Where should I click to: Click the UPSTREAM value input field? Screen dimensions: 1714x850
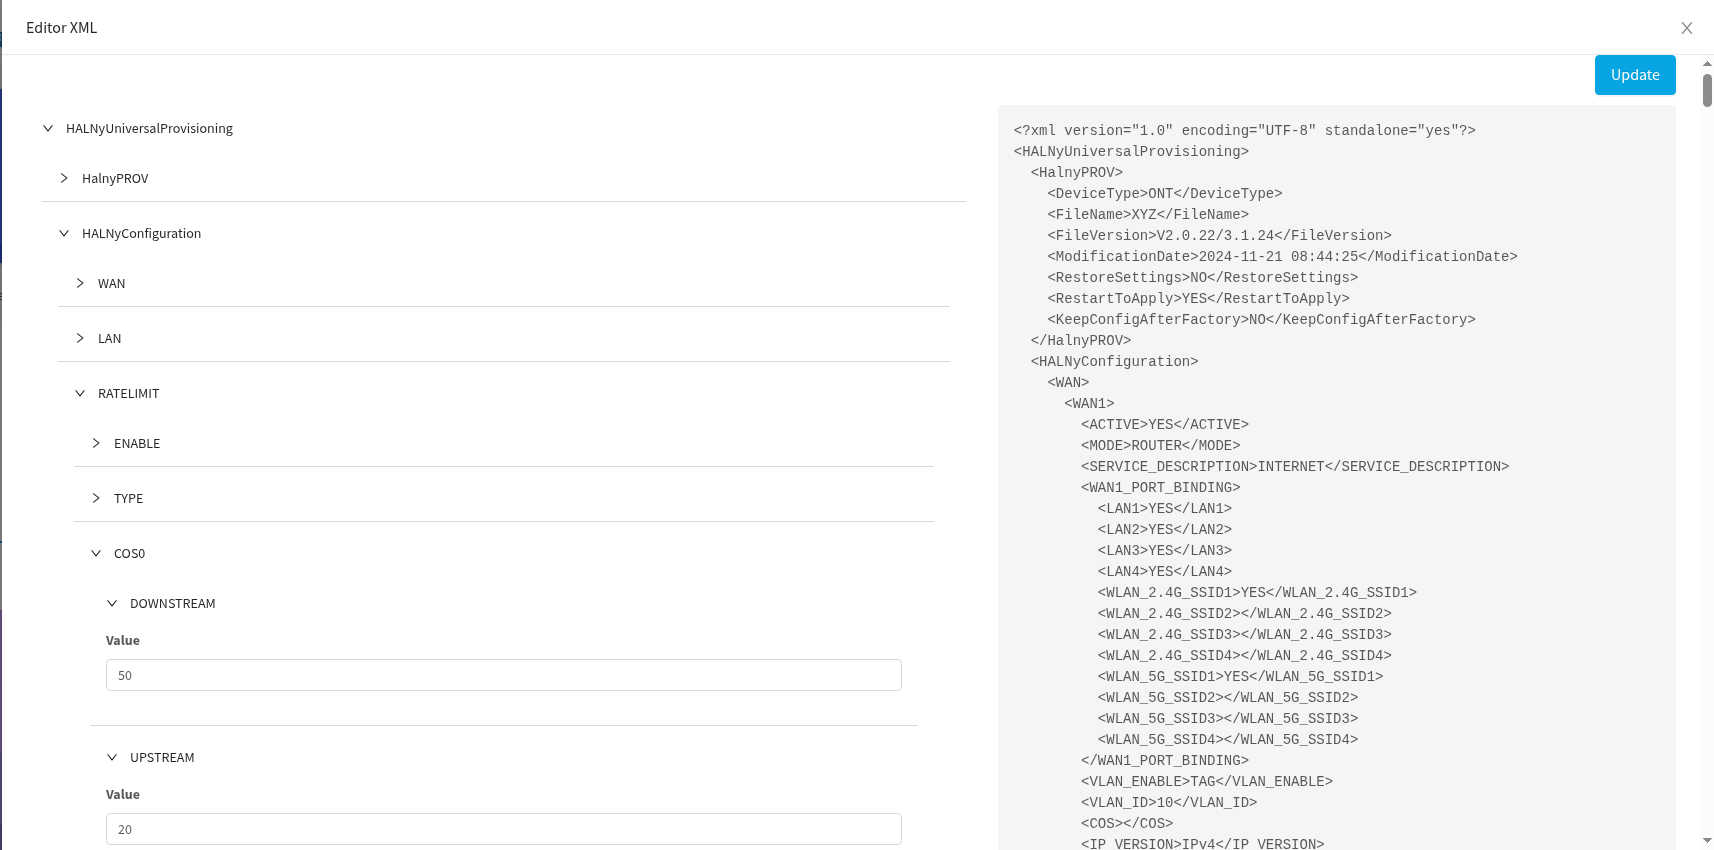pos(503,829)
